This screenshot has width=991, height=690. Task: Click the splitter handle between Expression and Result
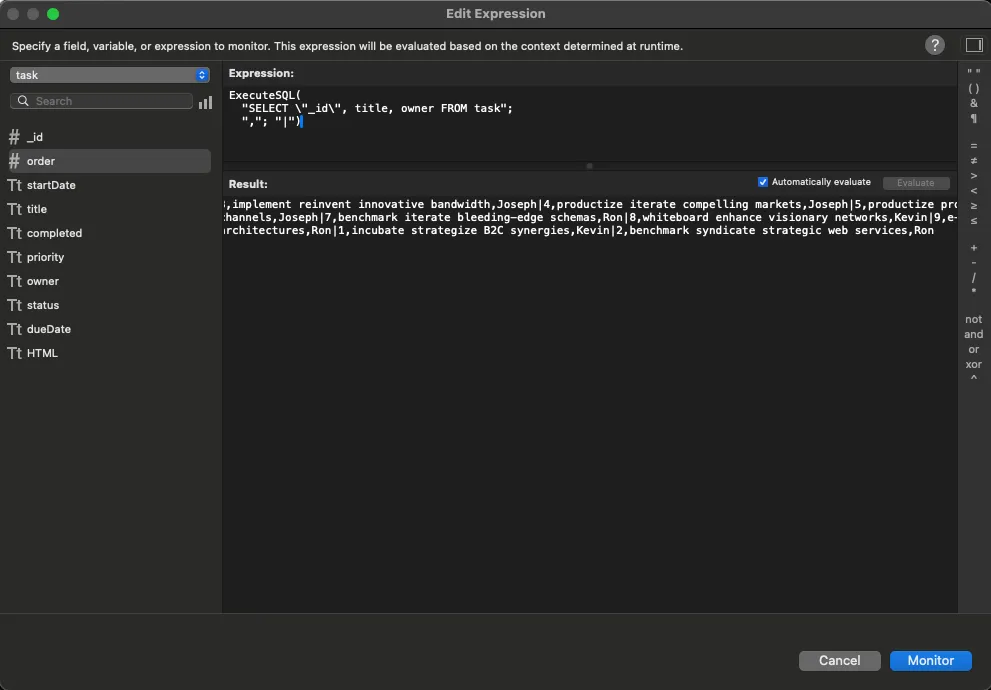(589, 166)
